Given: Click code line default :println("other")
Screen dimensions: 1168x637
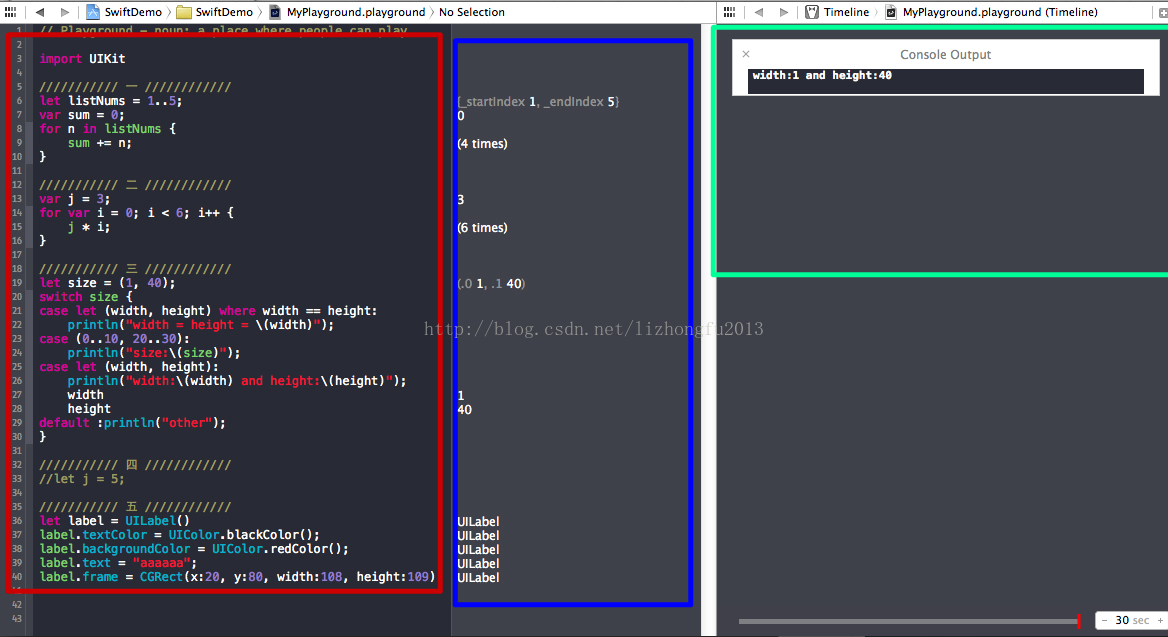Looking at the screenshot, I should (133, 422).
